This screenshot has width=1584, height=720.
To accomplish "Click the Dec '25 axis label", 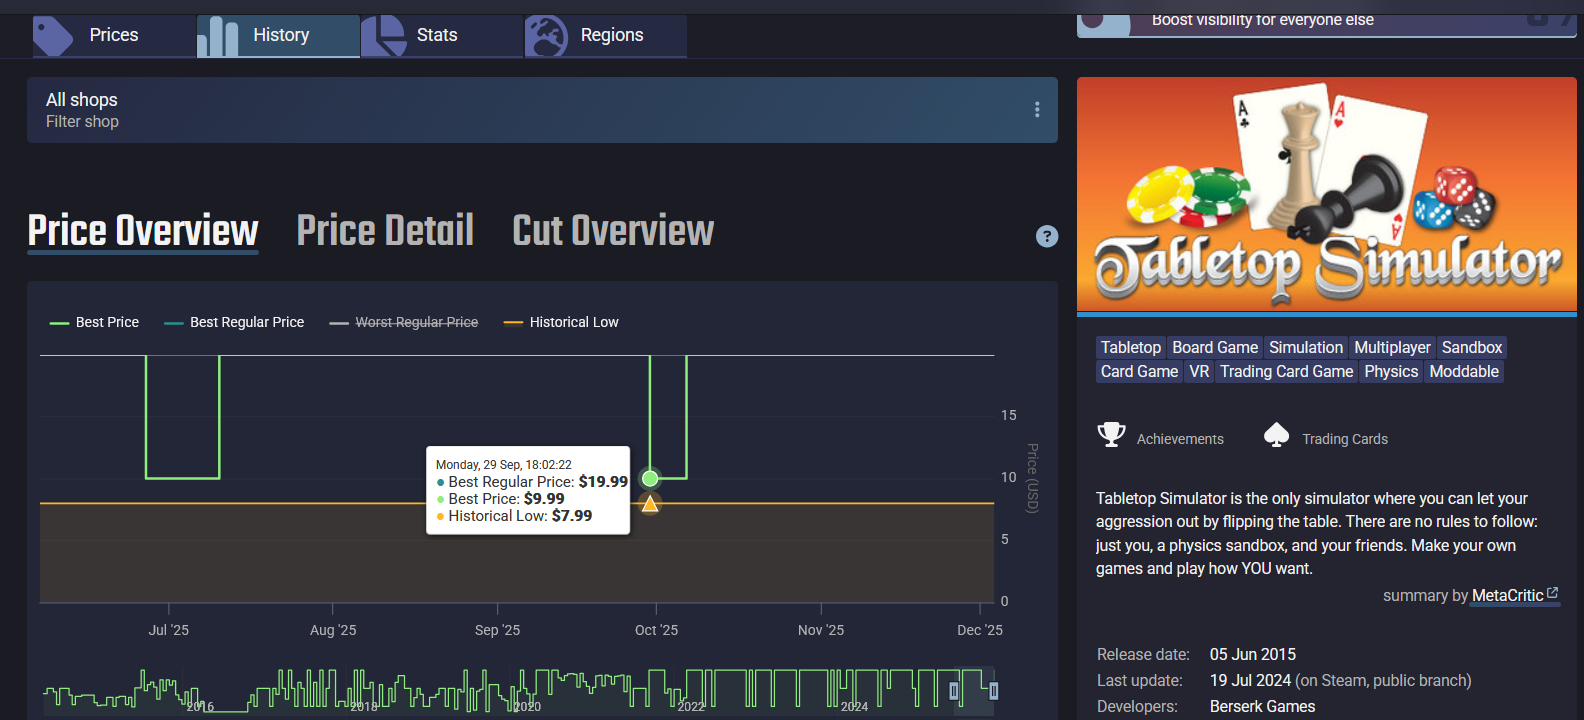I will pyautogui.click(x=980, y=630).
